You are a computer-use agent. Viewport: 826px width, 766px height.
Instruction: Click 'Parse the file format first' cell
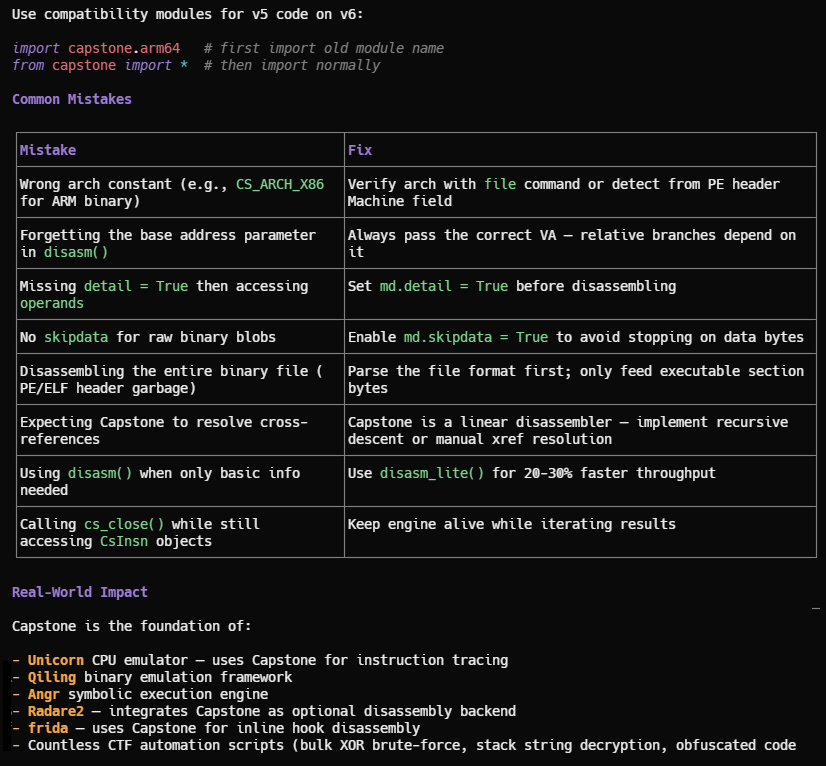(580, 379)
